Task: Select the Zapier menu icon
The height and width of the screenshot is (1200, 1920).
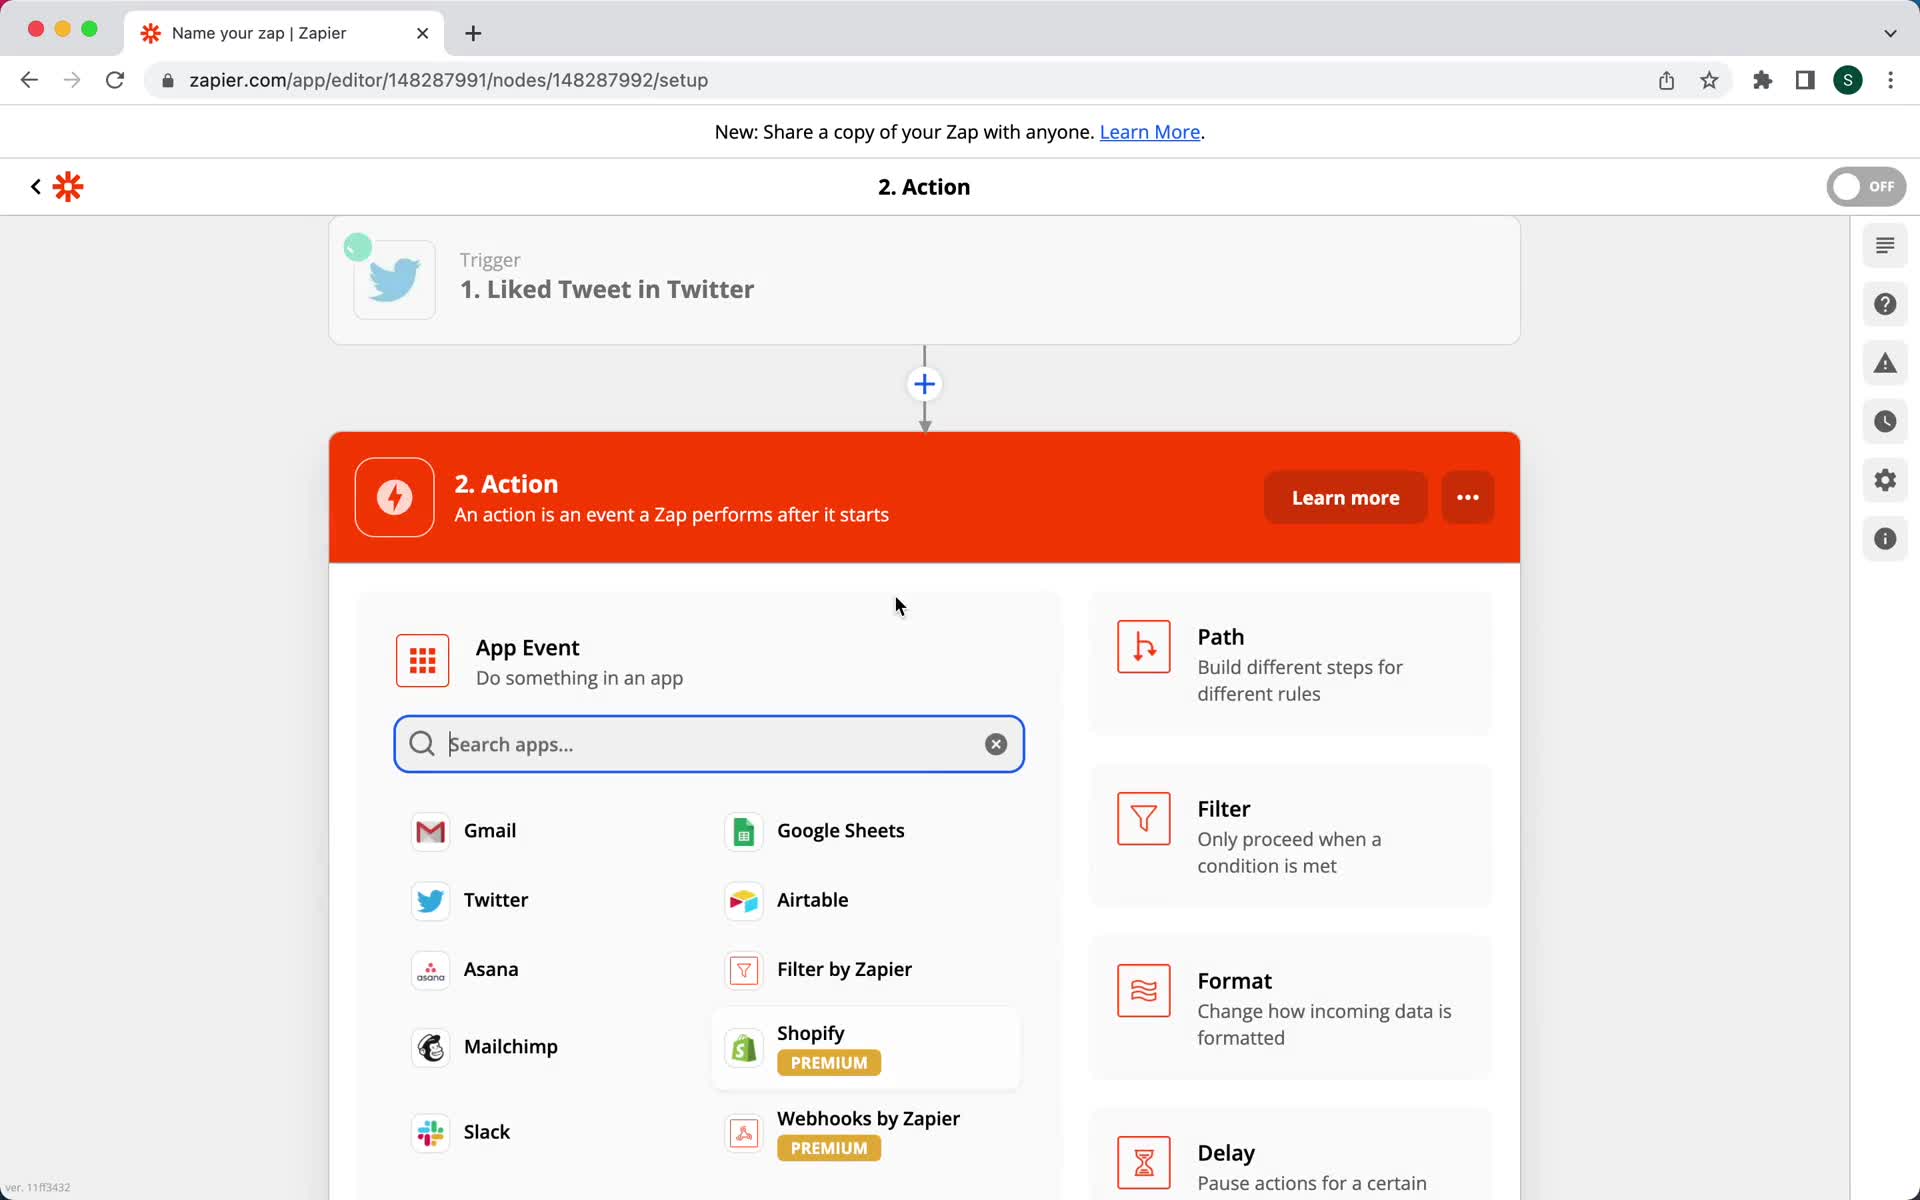Action: coord(68,187)
